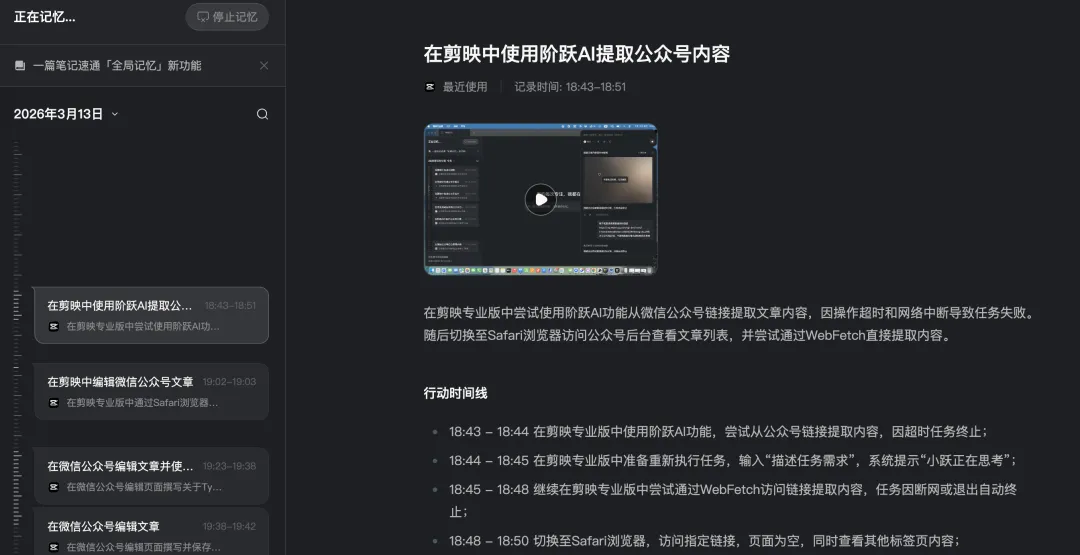Click the 18:43 – 18:44 timeline entry

[719, 432]
